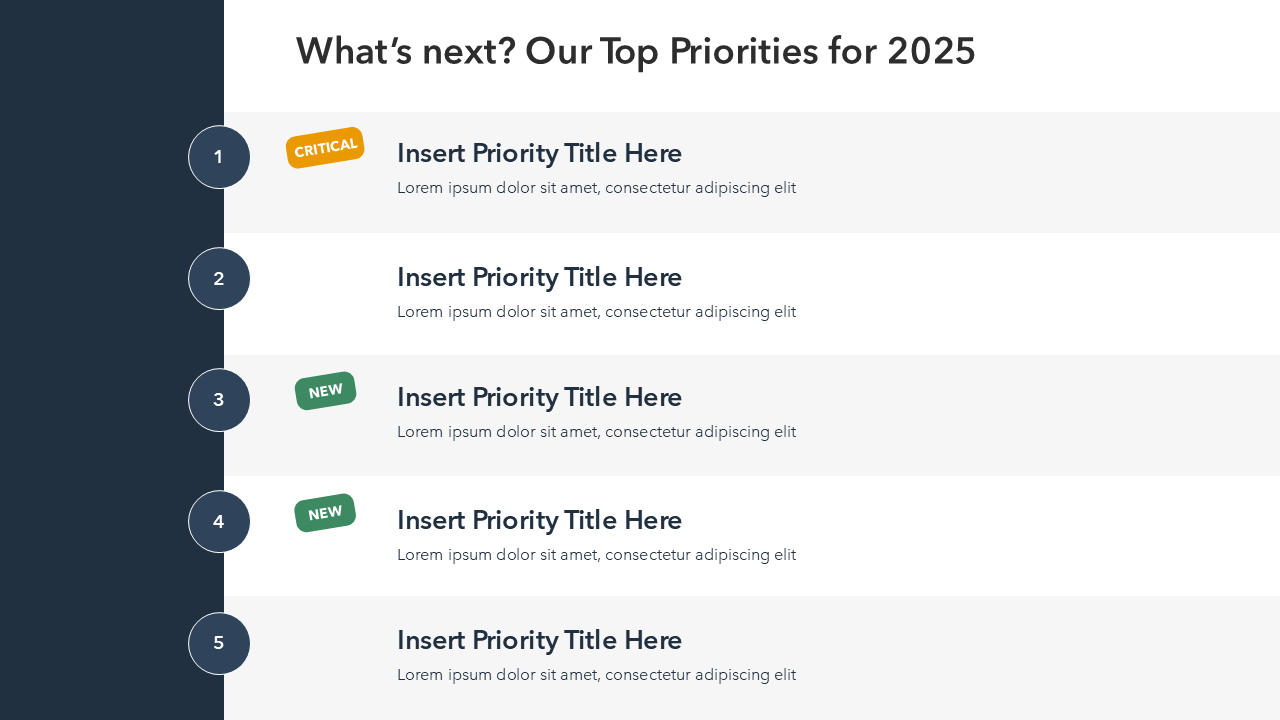Click the number 2 circle badge
Image resolution: width=1280 pixels, height=720 pixels.
[219, 279]
